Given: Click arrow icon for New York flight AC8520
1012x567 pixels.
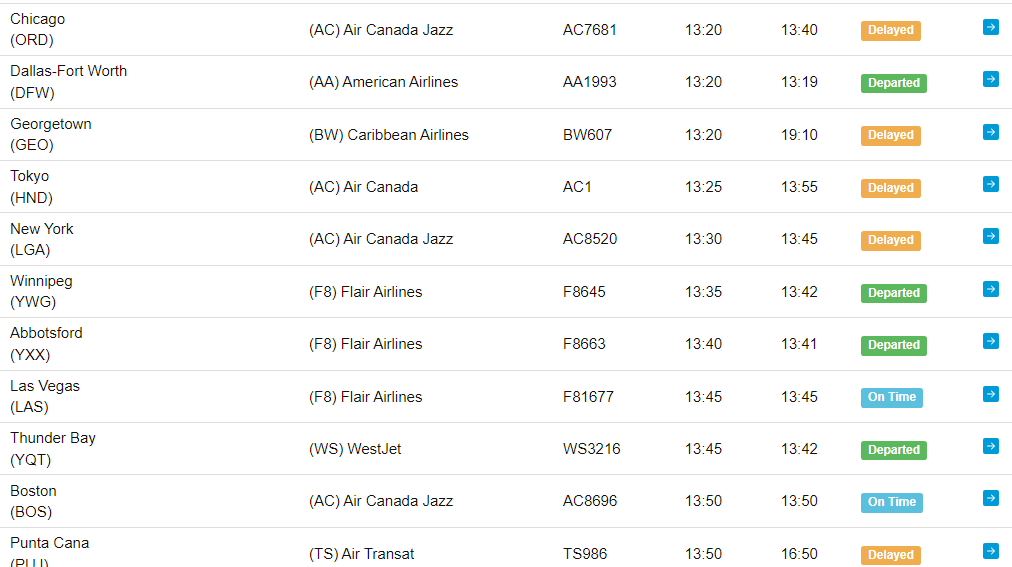Looking at the screenshot, I should [x=991, y=237].
